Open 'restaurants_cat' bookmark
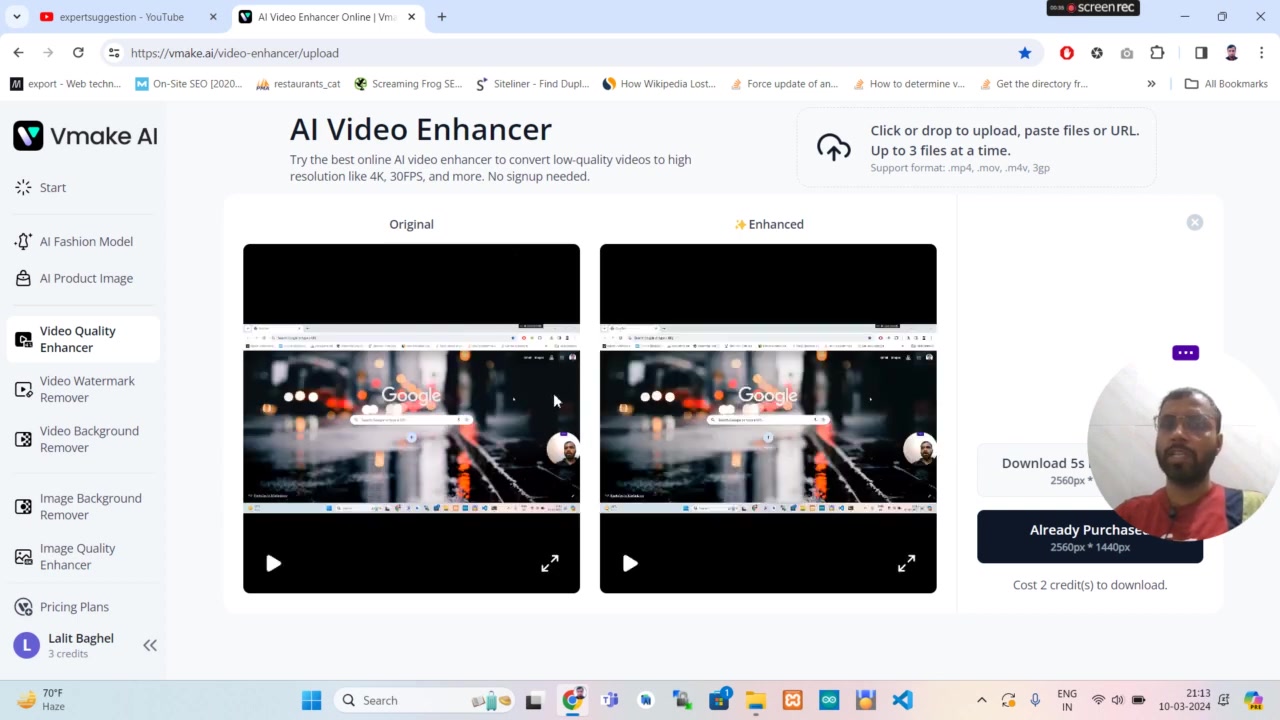The height and width of the screenshot is (720, 1280). 299,84
